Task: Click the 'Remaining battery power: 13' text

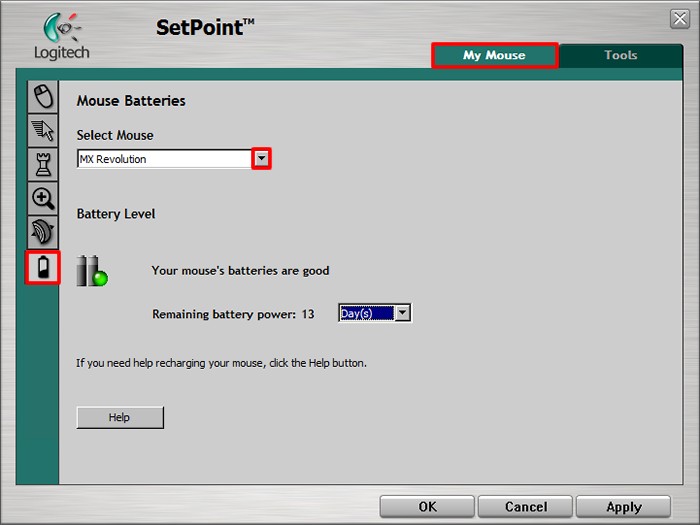Action: tap(233, 314)
